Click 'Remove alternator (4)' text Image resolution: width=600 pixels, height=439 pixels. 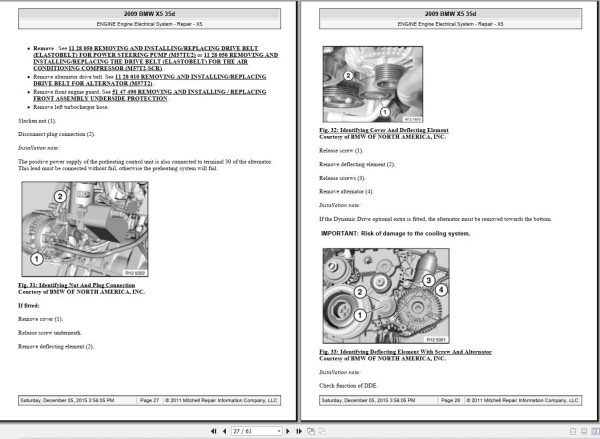[x=346, y=191]
